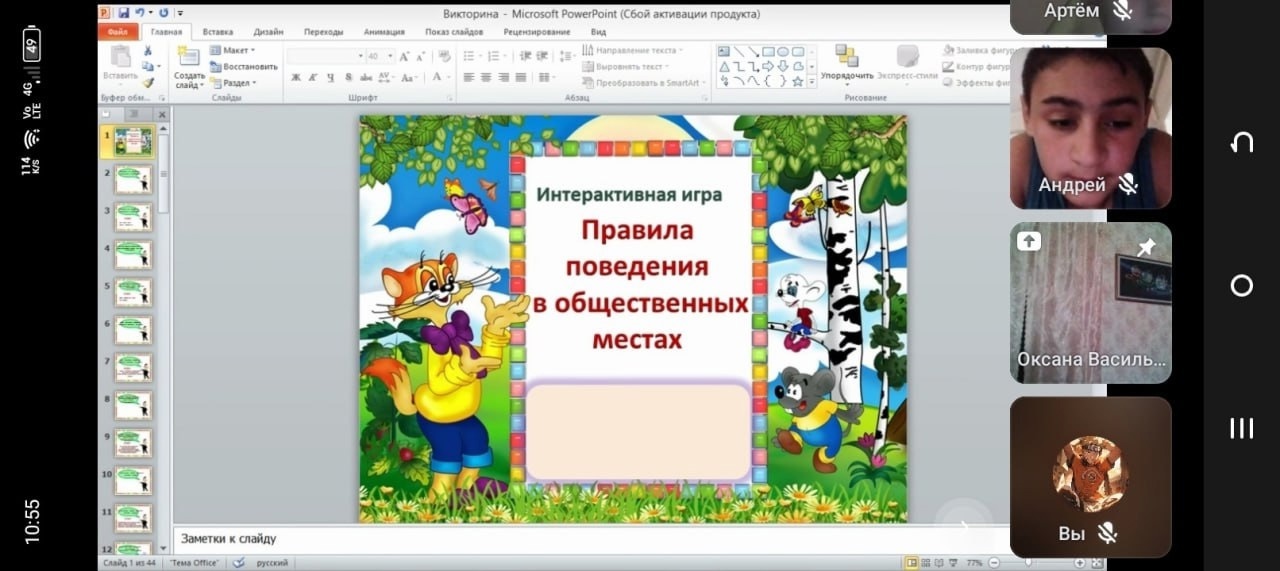Toggle italic К formatting
This screenshot has width=1280, height=571.
[x=314, y=77]
